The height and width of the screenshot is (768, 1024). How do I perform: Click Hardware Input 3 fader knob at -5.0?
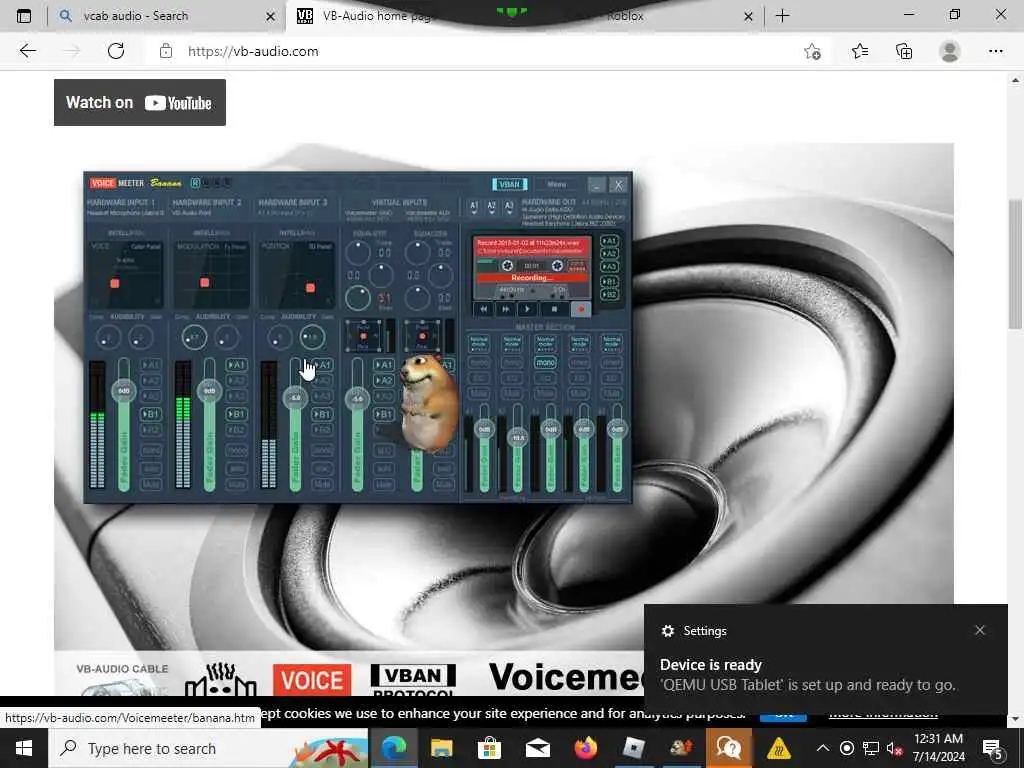pyautogui.click(x=295, y=397)
